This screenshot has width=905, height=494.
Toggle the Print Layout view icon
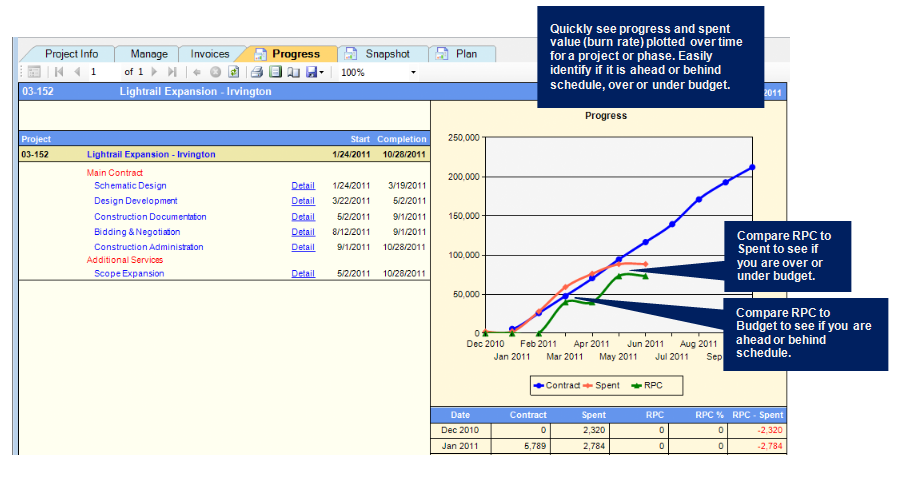(275, 72)
